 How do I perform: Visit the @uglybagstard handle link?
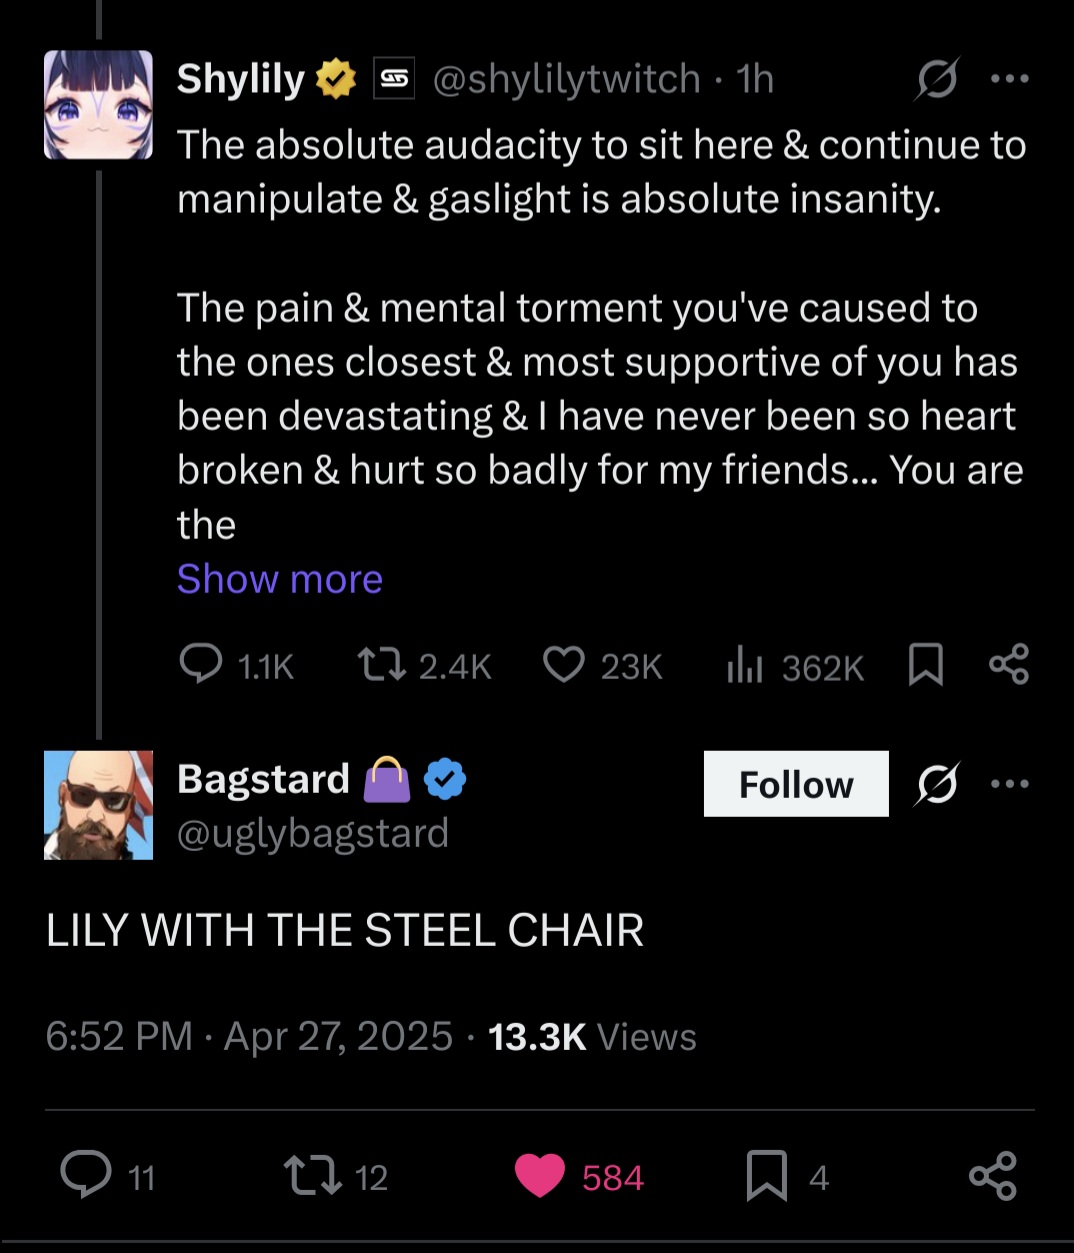(x=313, y=833)
